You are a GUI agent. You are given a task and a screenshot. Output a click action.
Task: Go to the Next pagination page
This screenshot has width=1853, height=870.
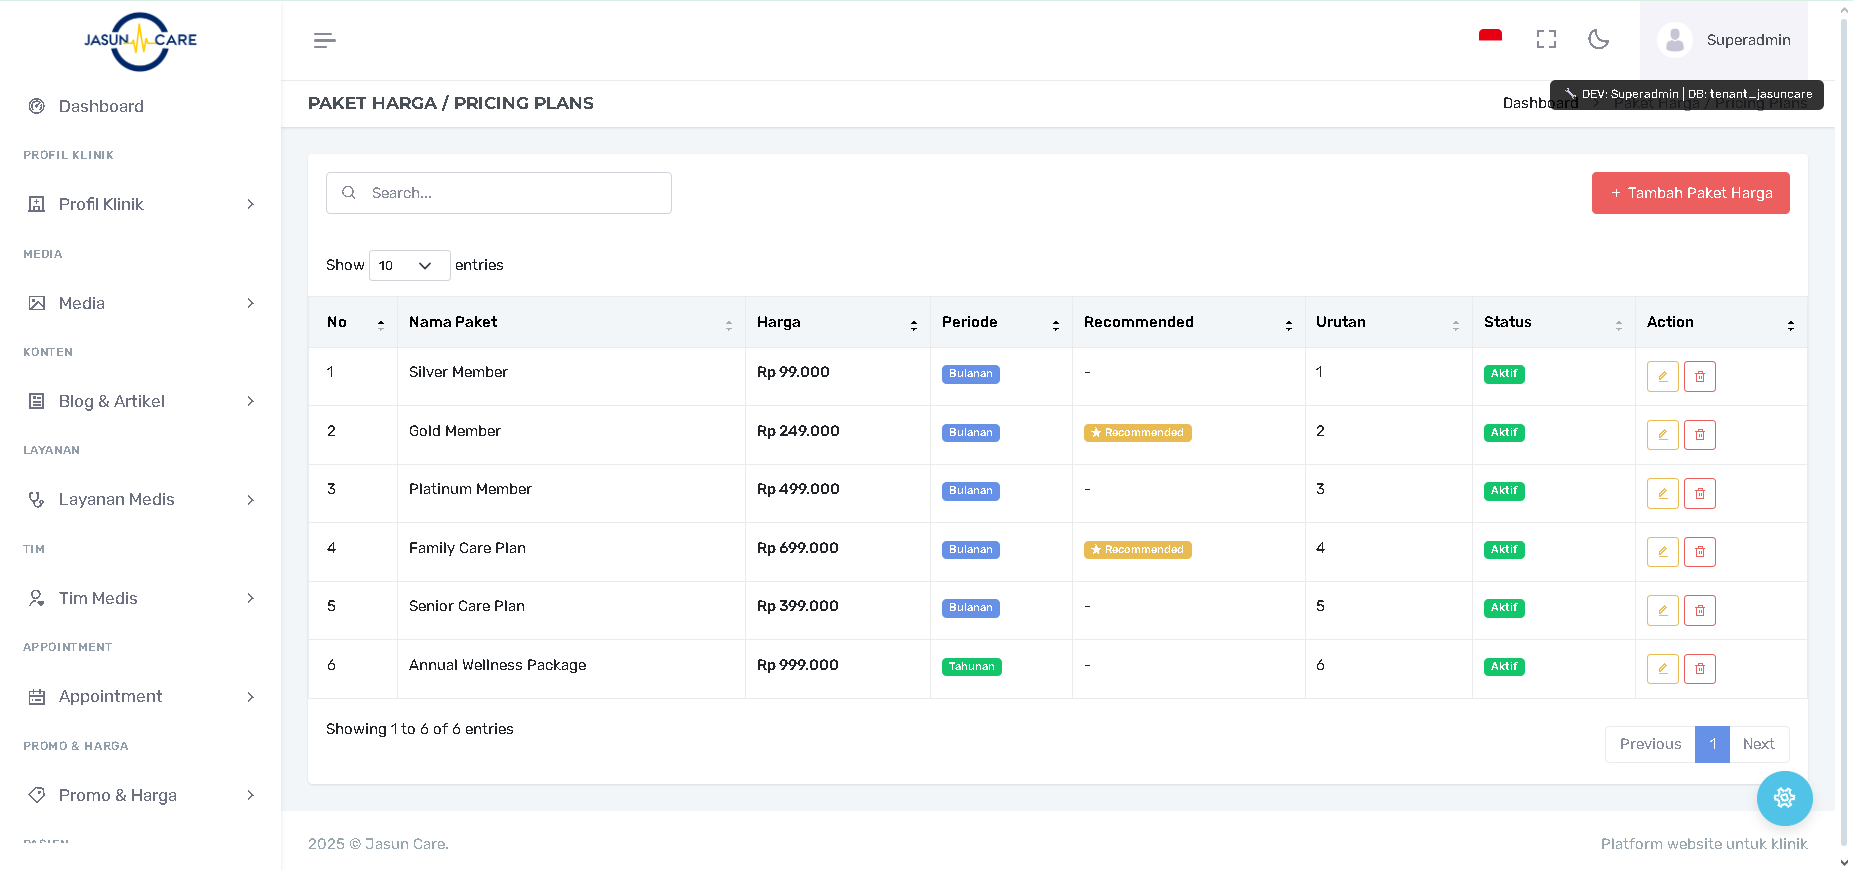1758,744
